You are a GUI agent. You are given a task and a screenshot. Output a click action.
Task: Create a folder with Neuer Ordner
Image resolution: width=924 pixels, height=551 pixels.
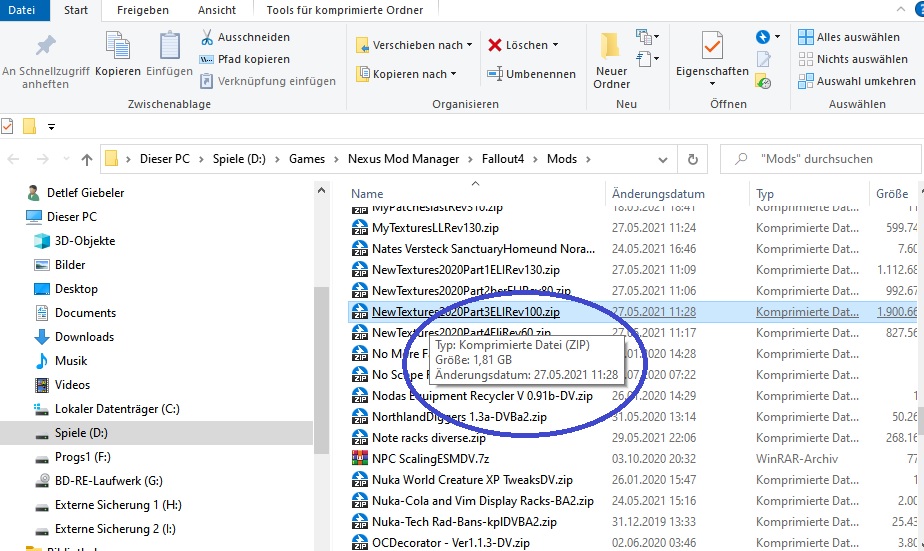point(611,58)
